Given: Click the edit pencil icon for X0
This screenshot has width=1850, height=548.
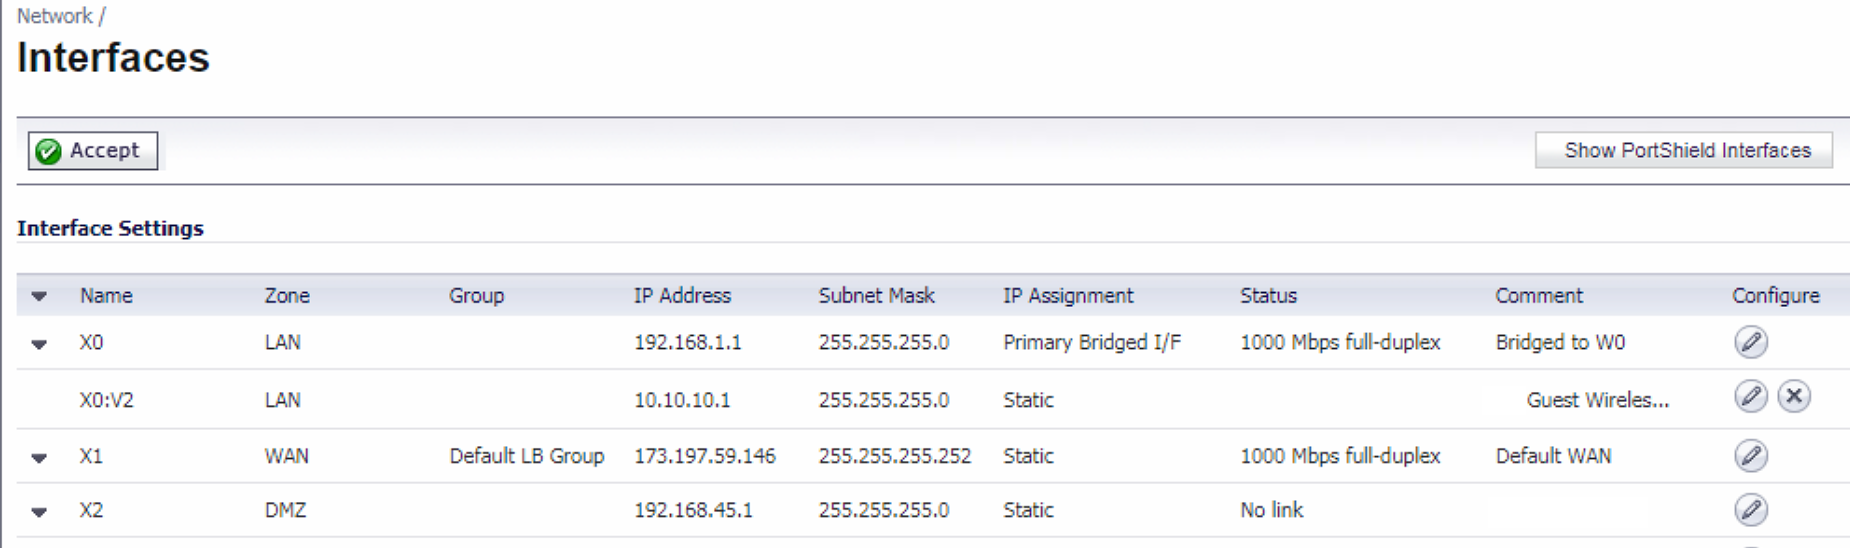Looking at the screenshot, I should (x=1750, y=342).
